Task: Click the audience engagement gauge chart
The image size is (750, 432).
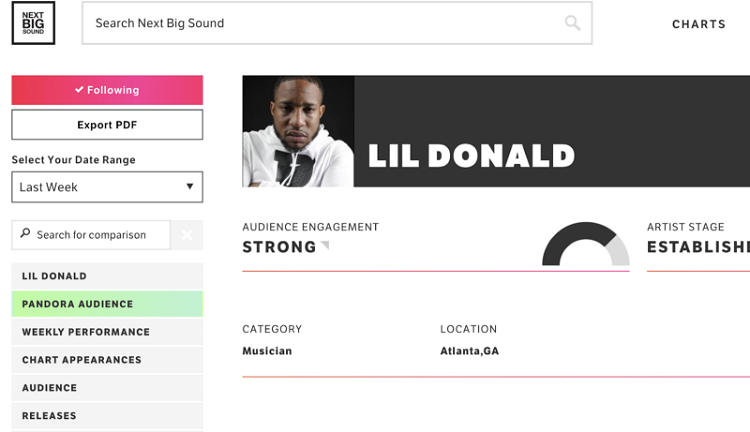Action: pos(585,244)
